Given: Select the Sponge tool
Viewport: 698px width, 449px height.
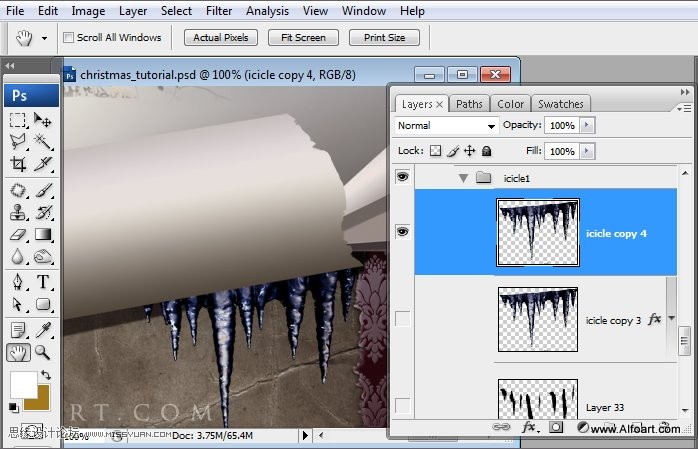Looking at the screenshot, I should 43,256.
